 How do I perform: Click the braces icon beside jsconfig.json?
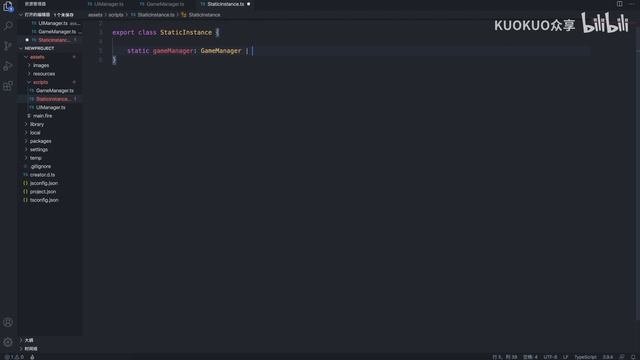click(x=25, y=183)
